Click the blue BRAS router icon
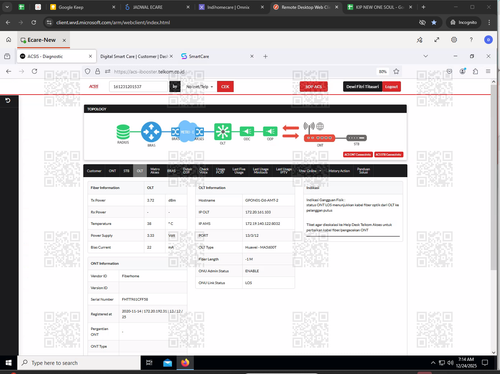The width and height of the screenshot is (500, 374). (151, 132)
